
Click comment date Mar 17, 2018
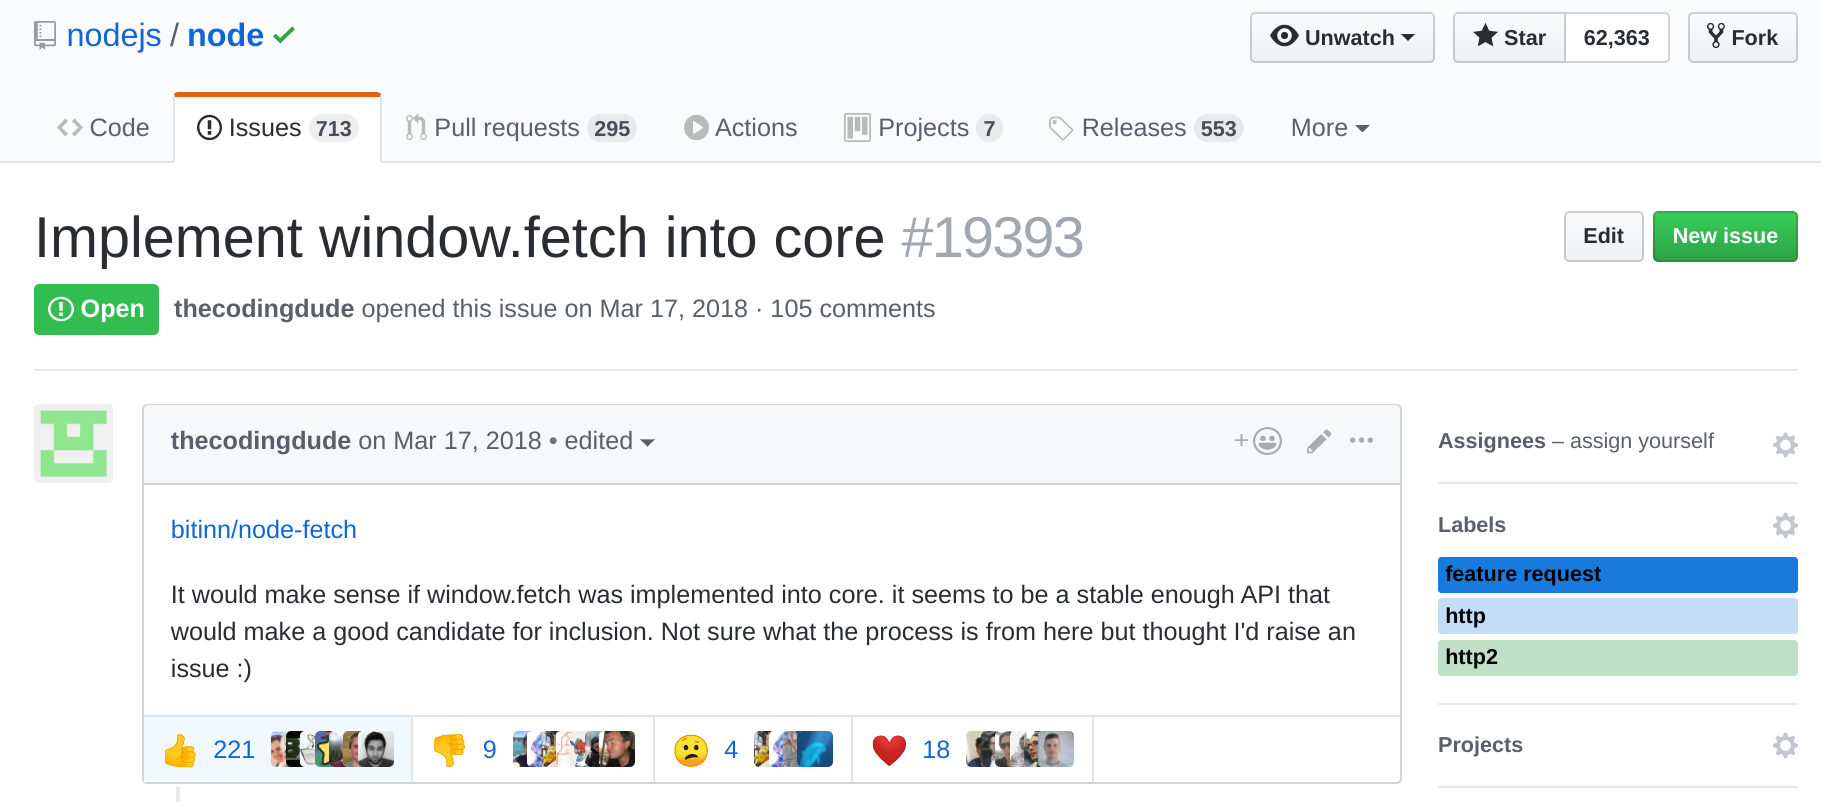[x=468, y=441]
